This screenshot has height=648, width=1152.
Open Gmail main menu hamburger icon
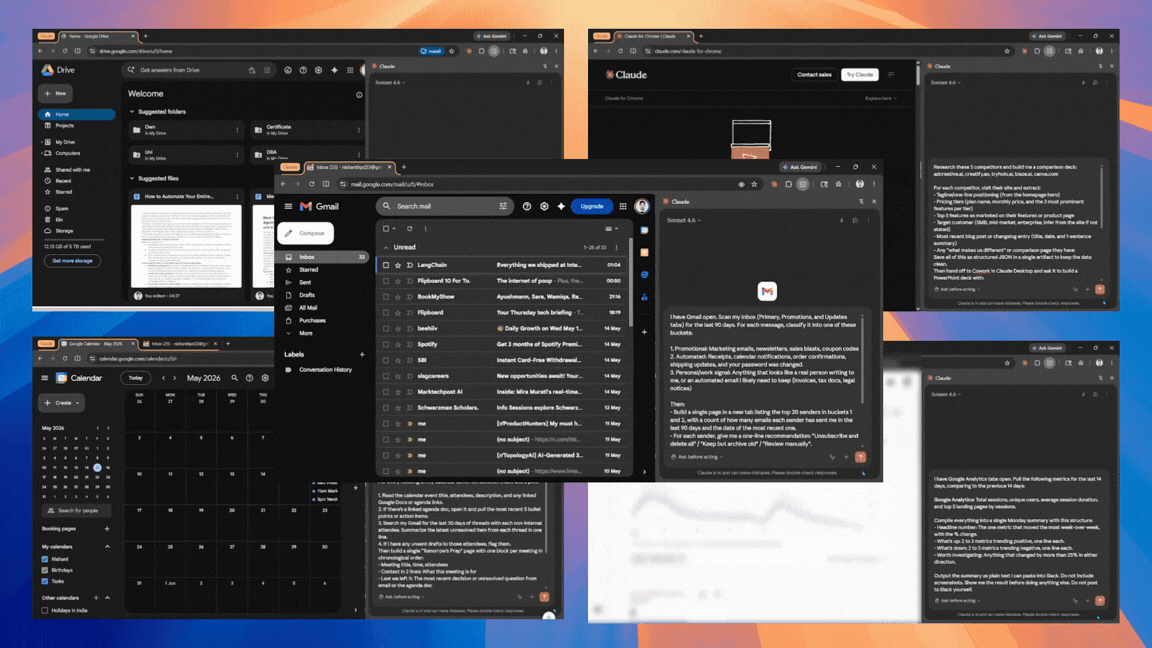[288, 206]
